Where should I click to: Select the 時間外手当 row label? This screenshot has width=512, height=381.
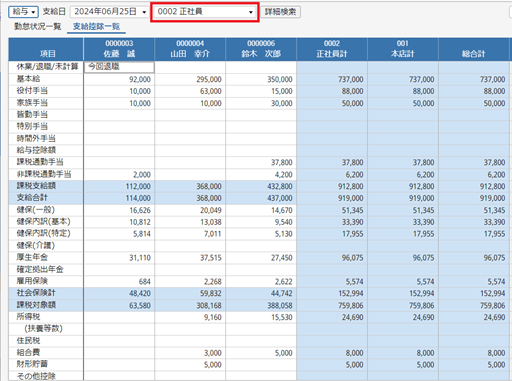(36, 138)
